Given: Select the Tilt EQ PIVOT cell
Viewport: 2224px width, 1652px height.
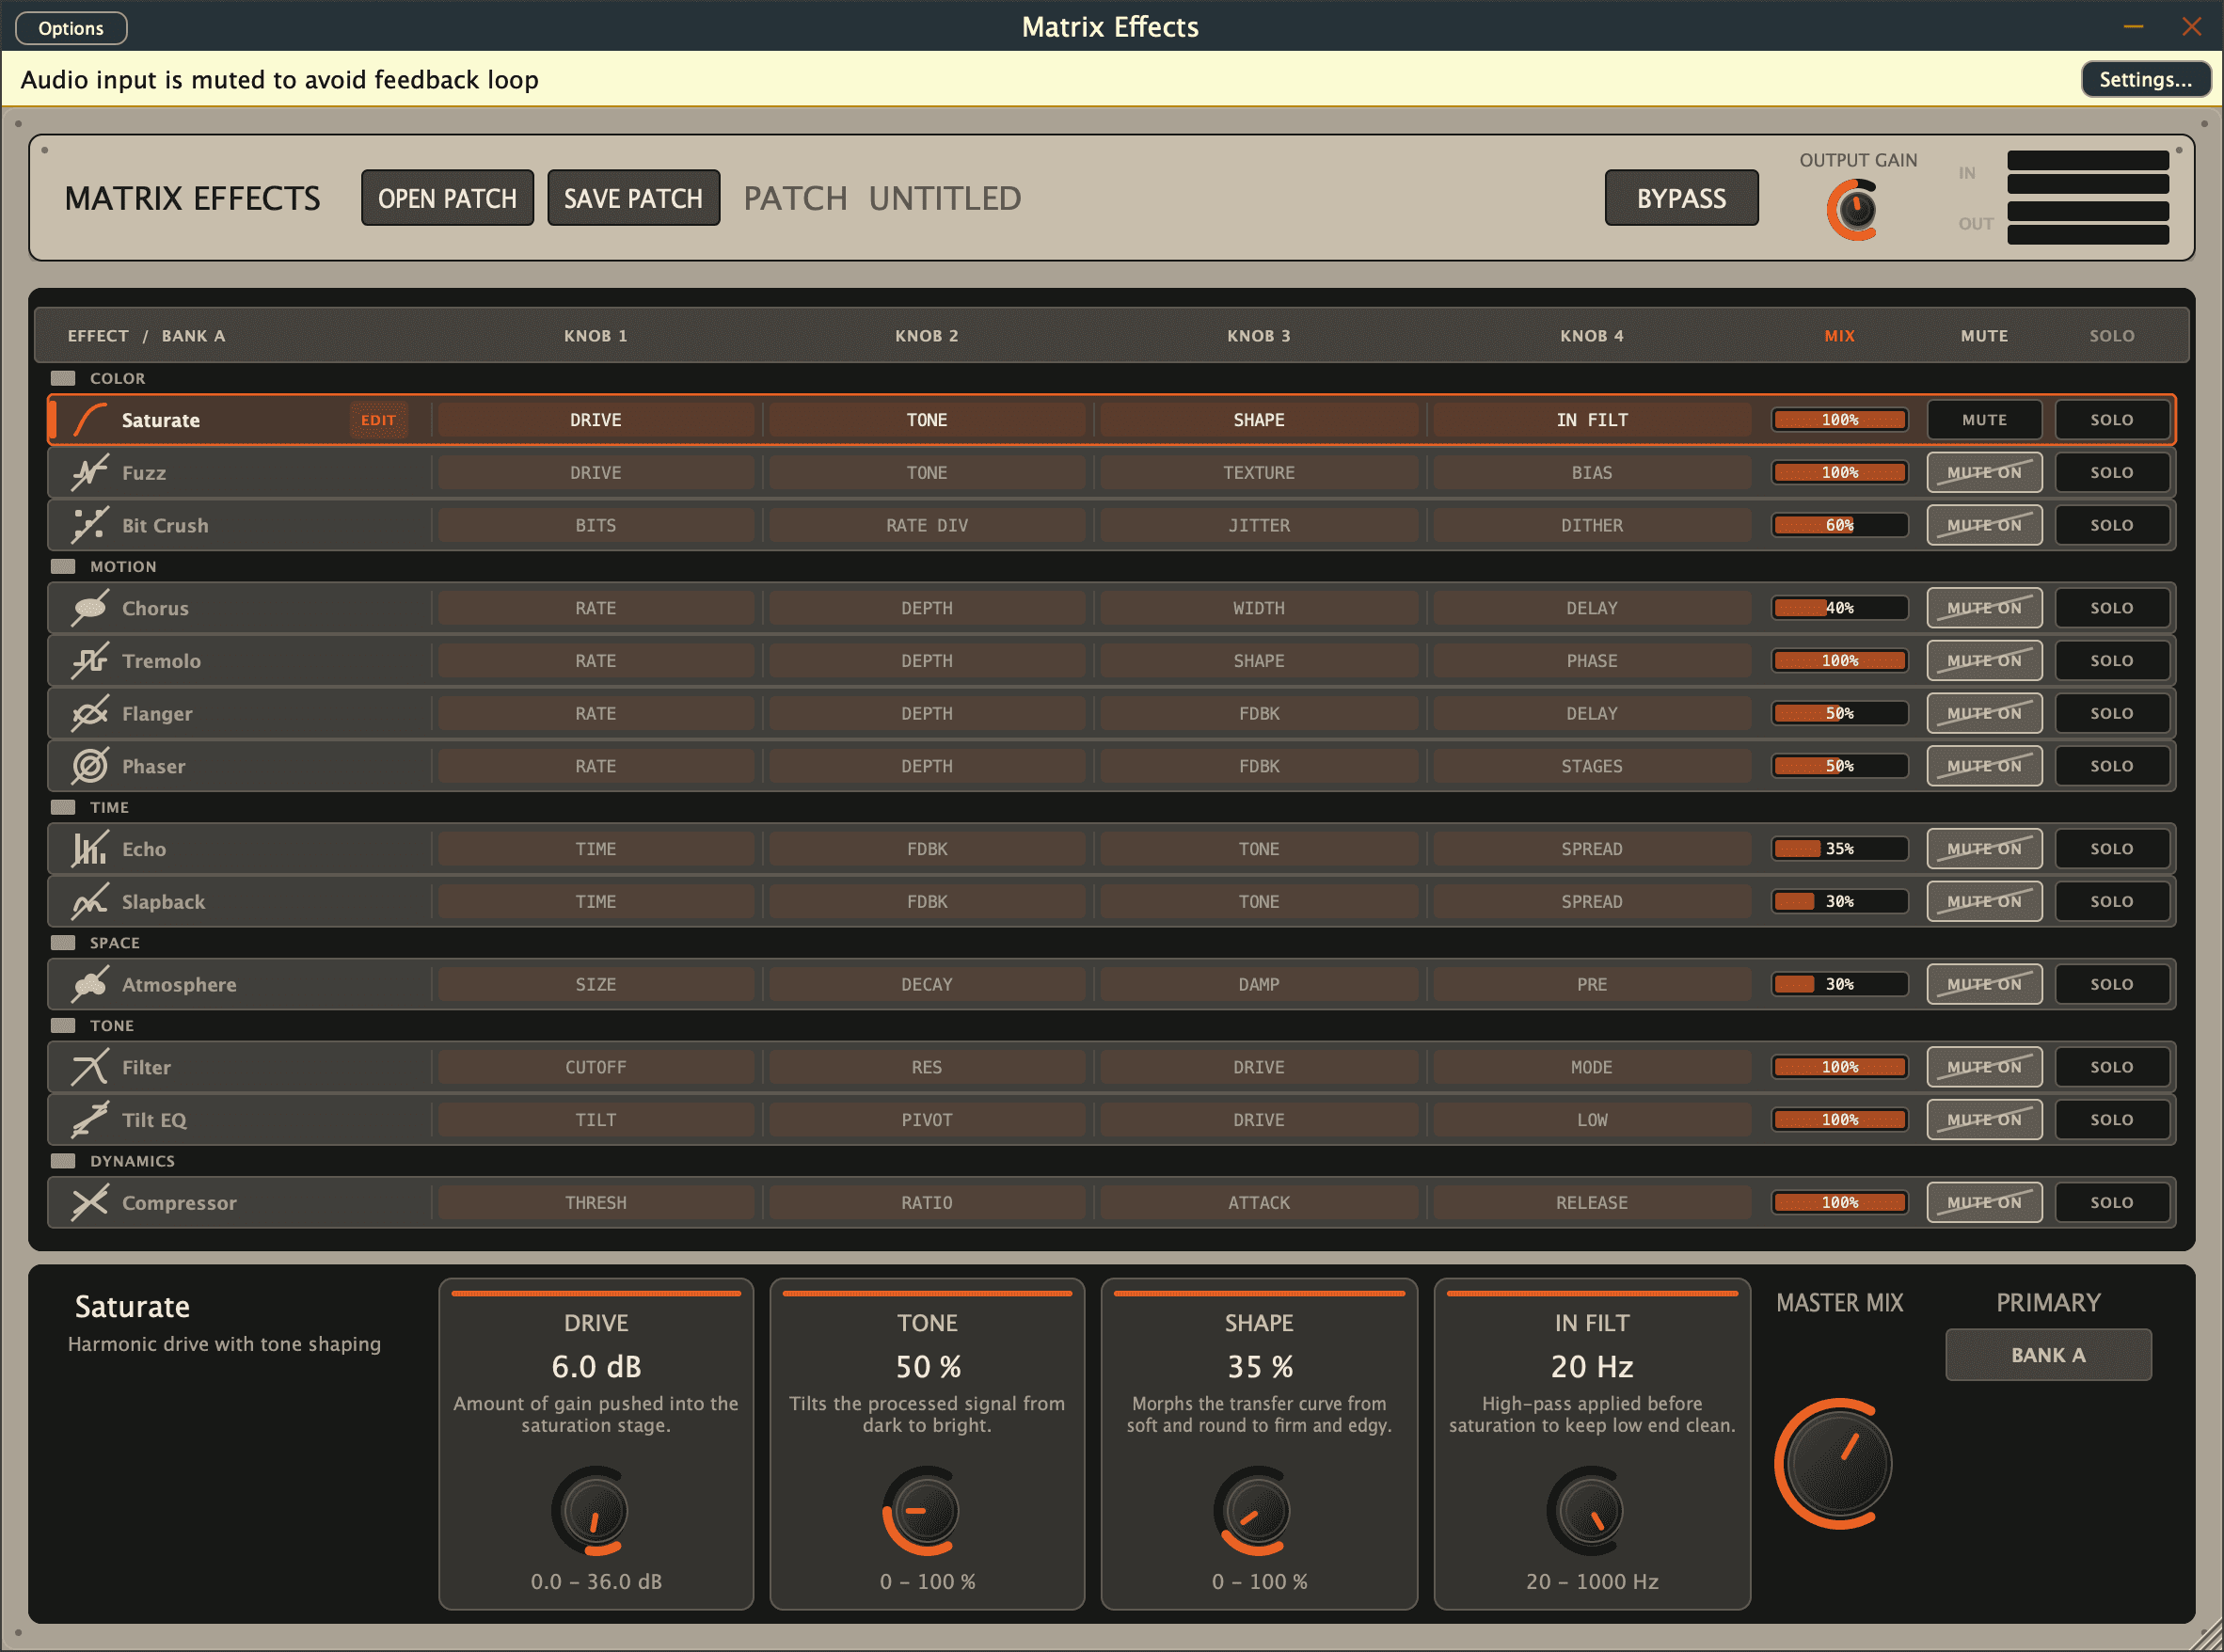Looking at the screenshot, I should pos(927,1120).
